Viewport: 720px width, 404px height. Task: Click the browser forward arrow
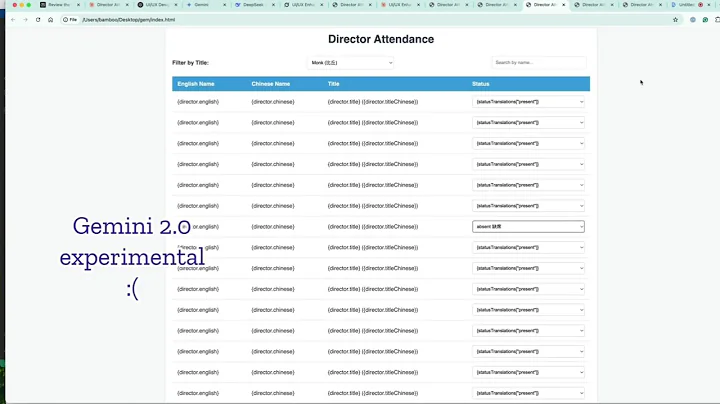pos(25,20)
